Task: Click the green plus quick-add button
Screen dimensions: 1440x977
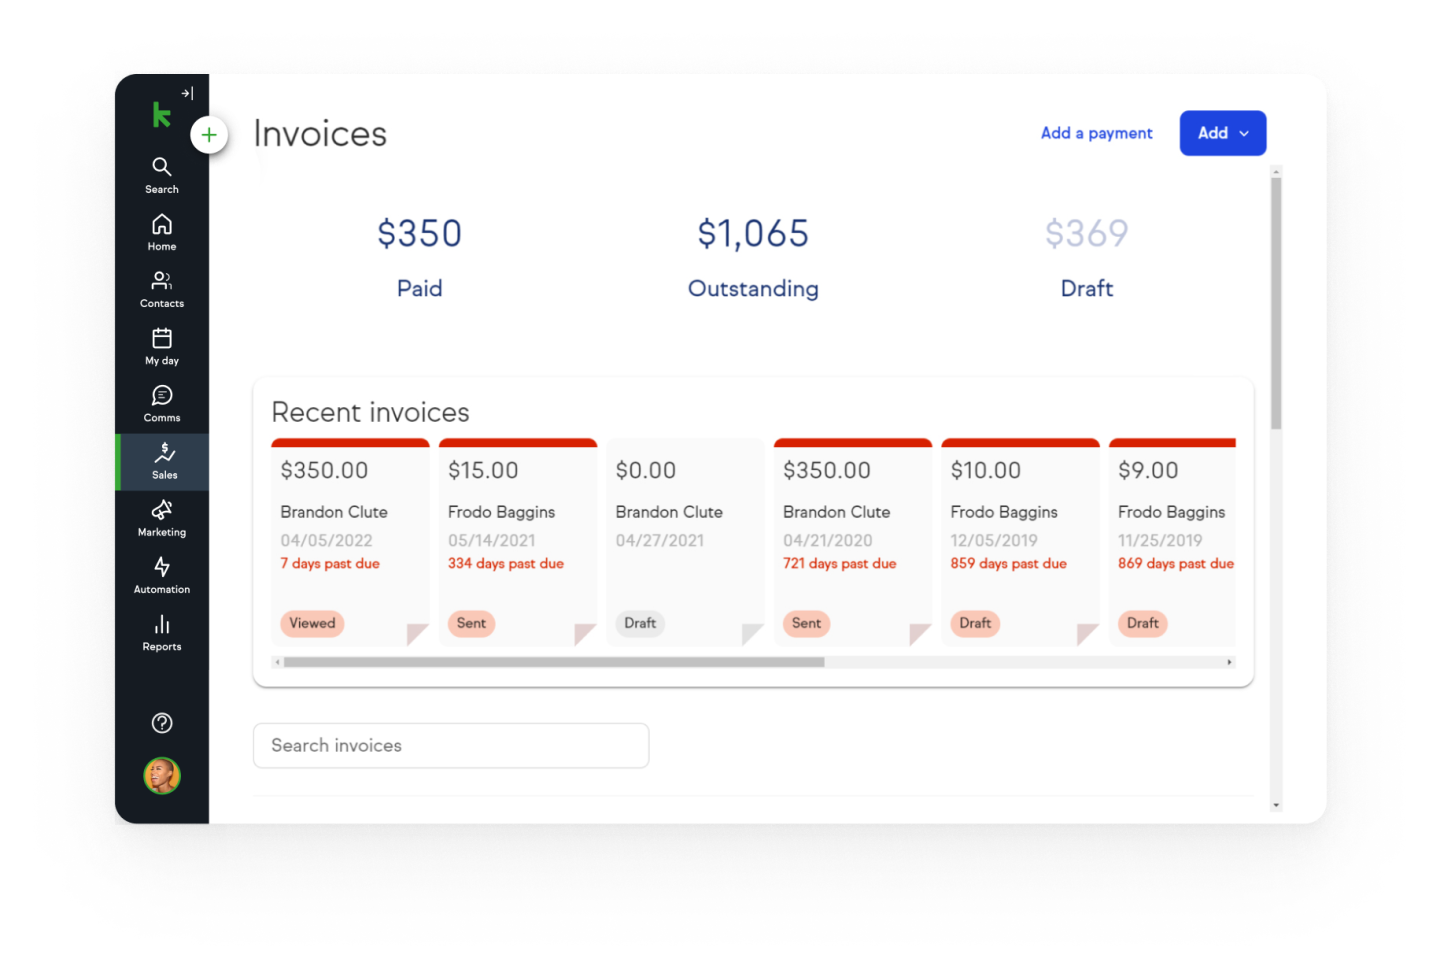Action: [x=209, y=134]
